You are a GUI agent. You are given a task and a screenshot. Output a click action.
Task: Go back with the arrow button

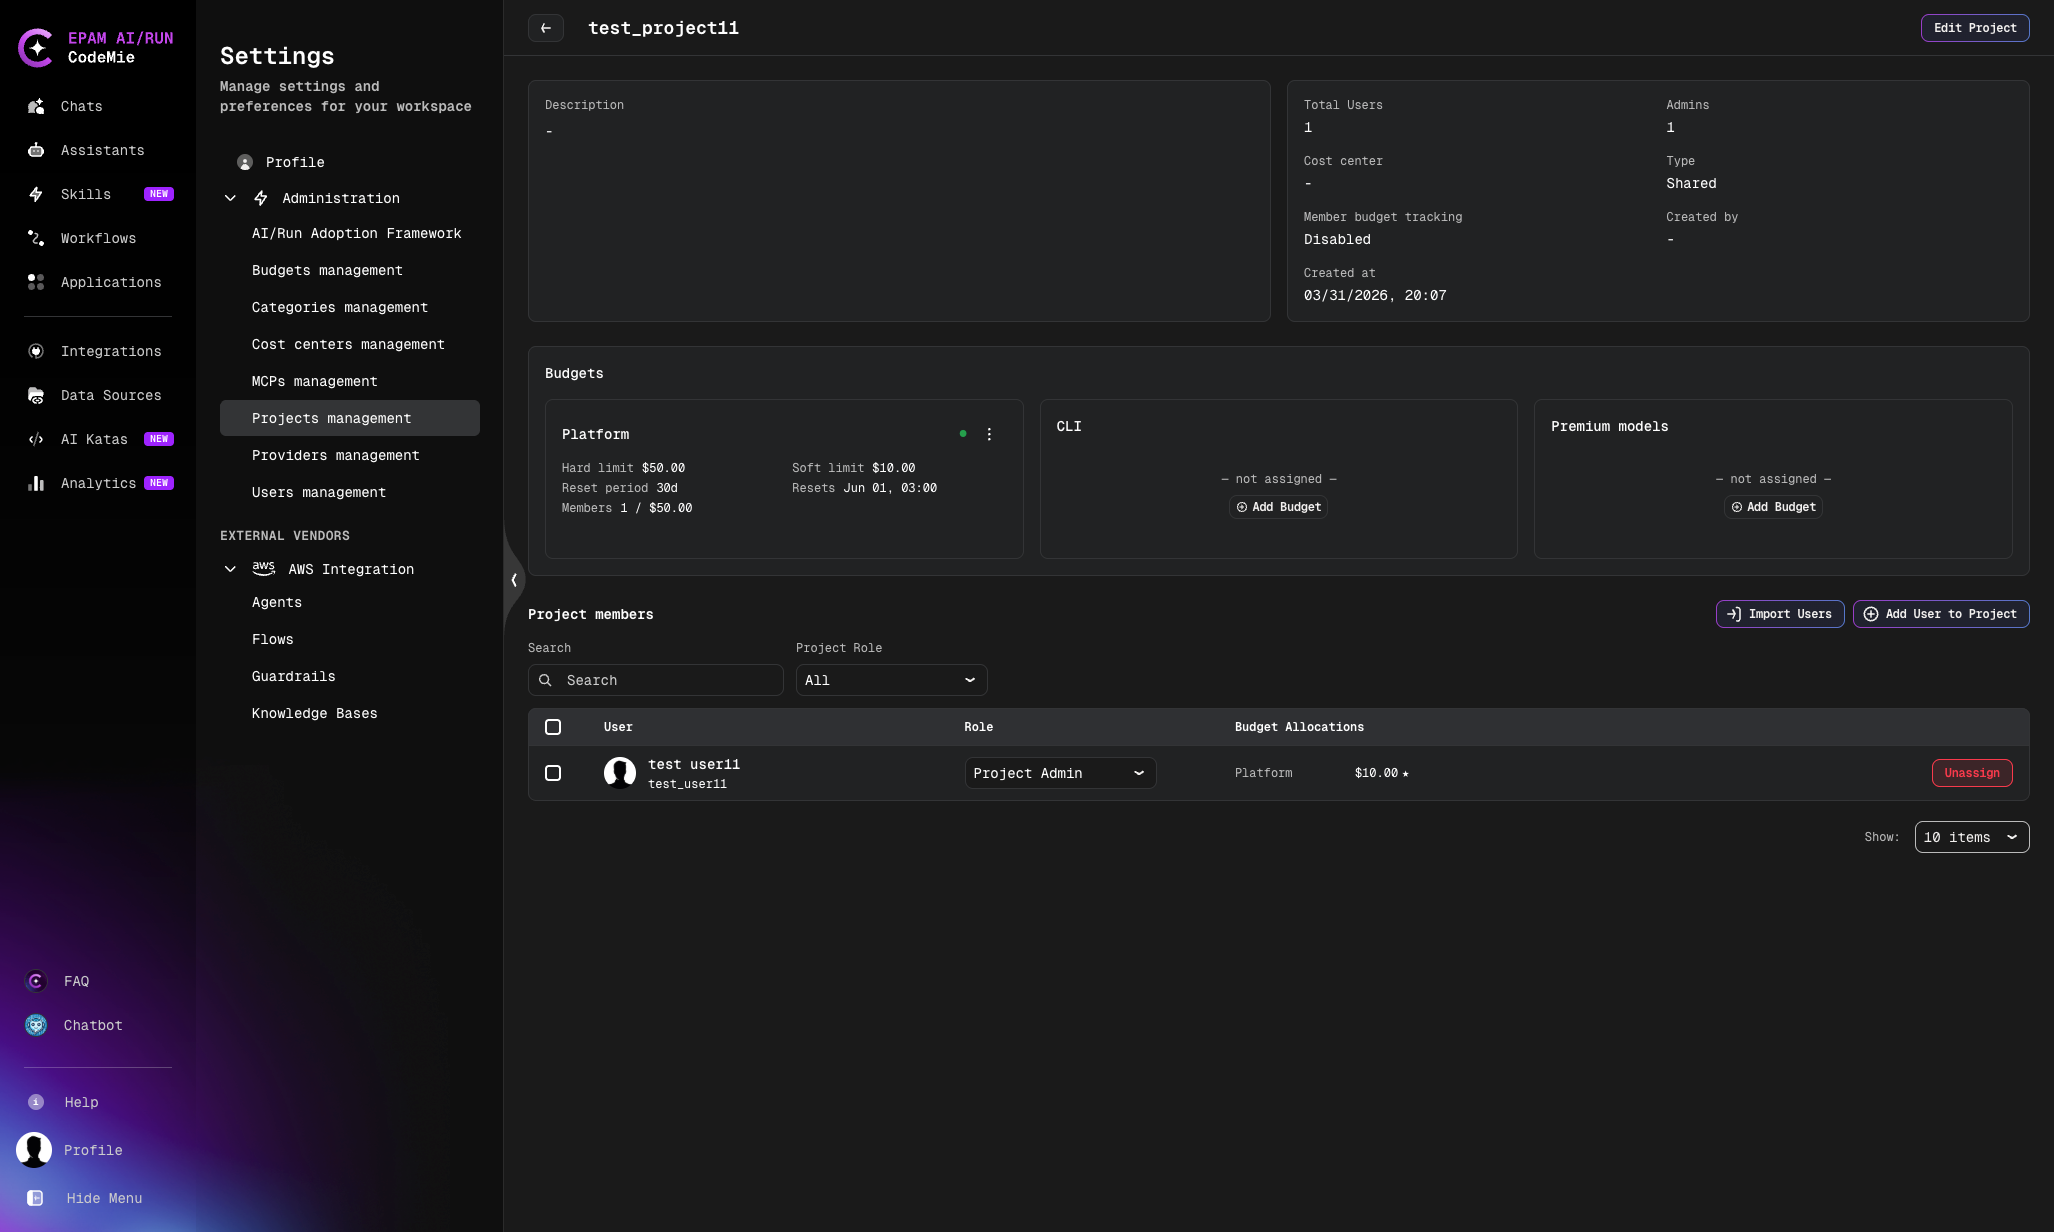(546, 28)
